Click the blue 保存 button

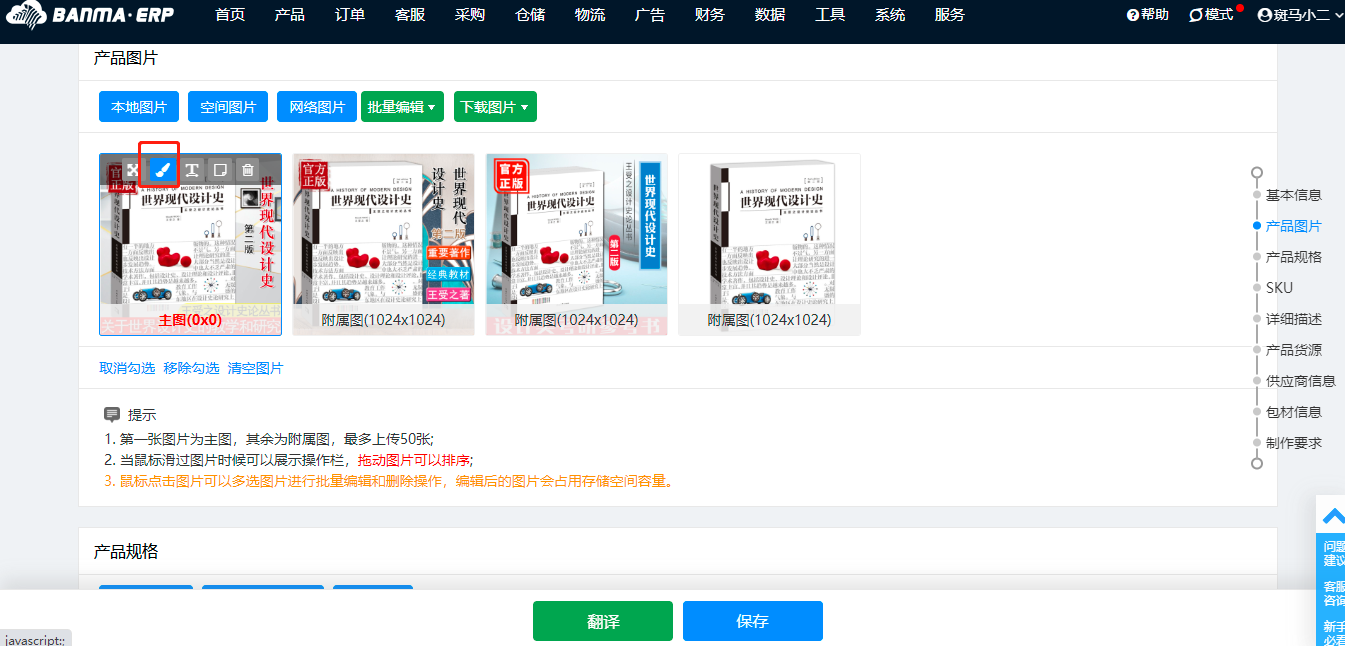point(753,621)
